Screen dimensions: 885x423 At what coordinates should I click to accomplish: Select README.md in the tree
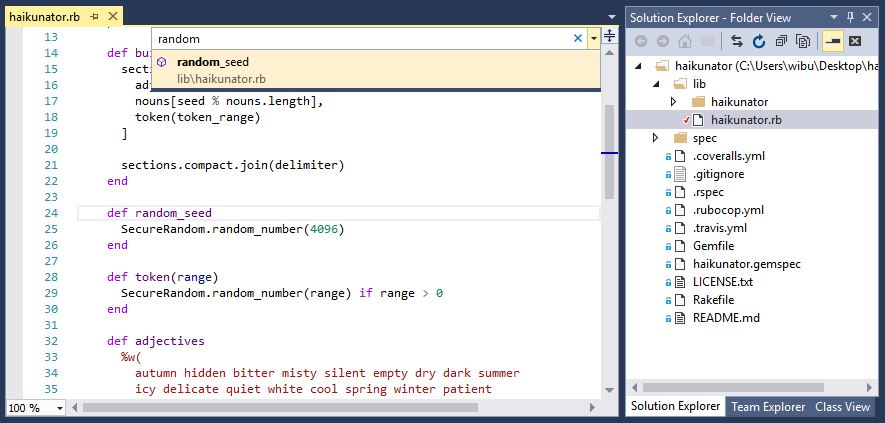click(x=726, y=318)
